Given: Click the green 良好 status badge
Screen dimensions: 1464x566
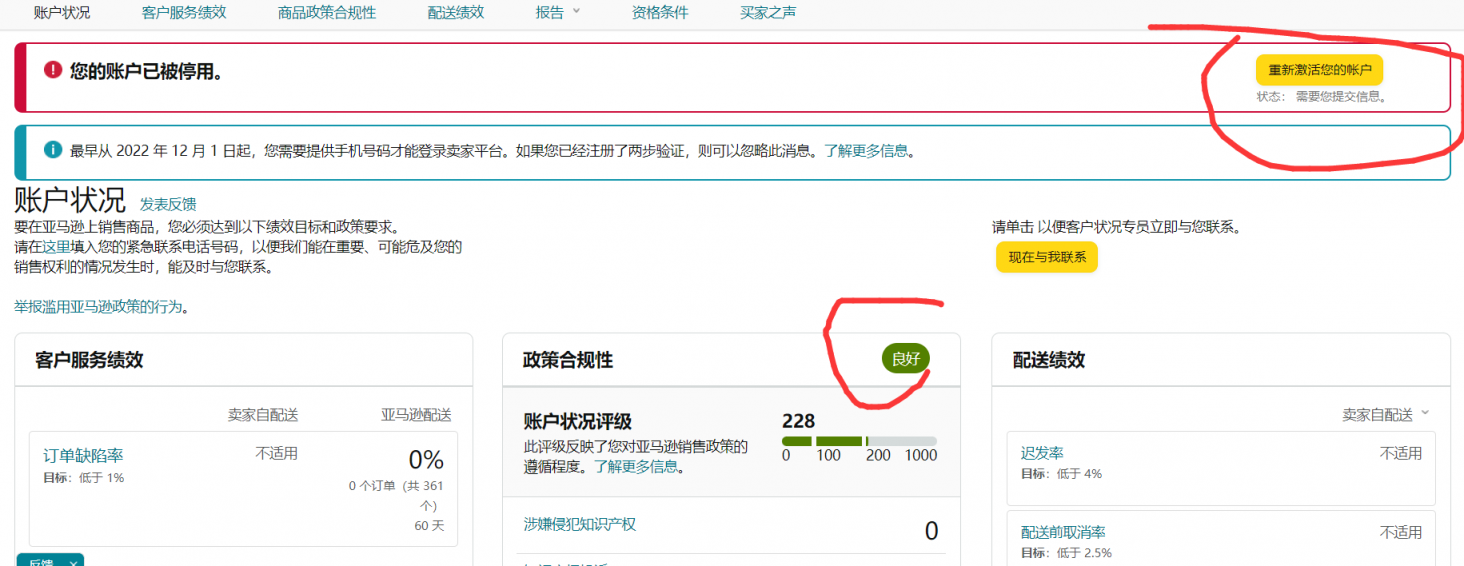Looking at the screenshot, I should (x=906, y=359).
